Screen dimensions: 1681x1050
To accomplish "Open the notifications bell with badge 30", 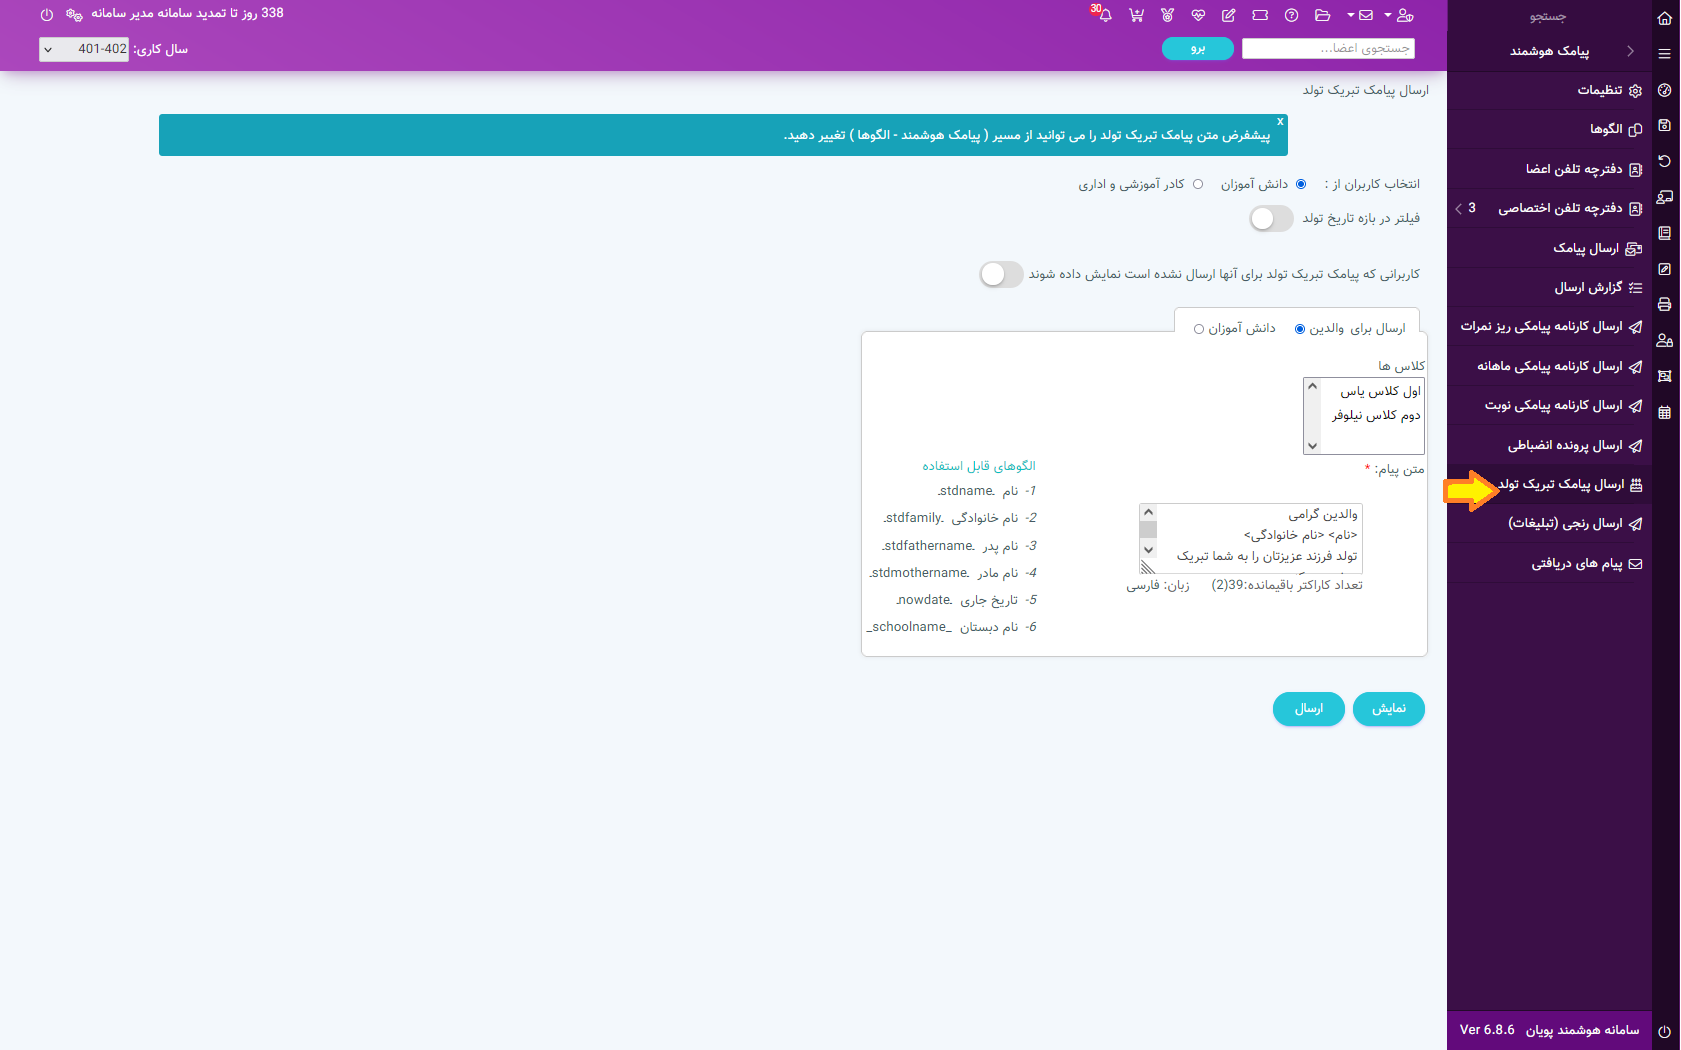I will coord(1104,15).
